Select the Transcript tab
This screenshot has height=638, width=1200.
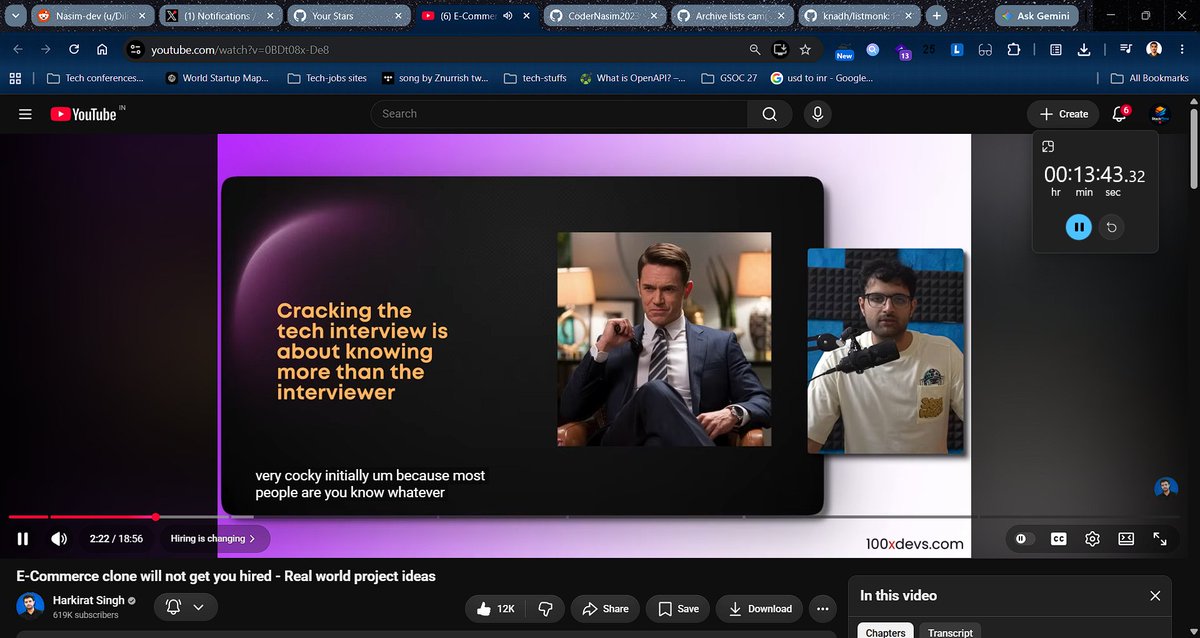point(950,632)
